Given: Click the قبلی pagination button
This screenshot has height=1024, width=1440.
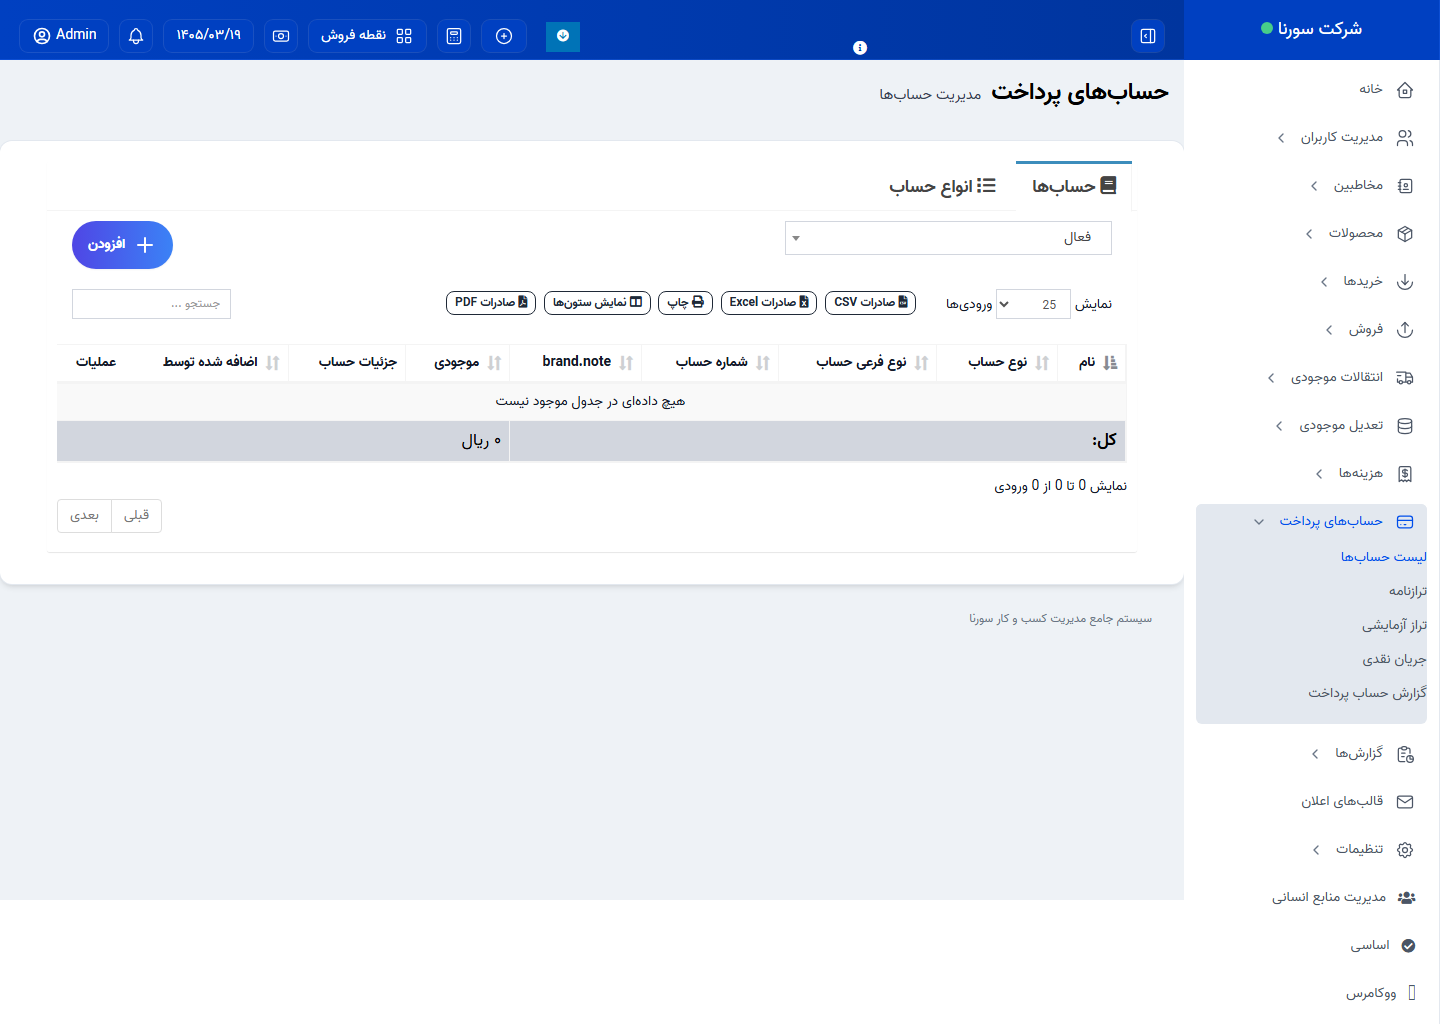Looking at the screenshot, I should click(x=136, y=516).
